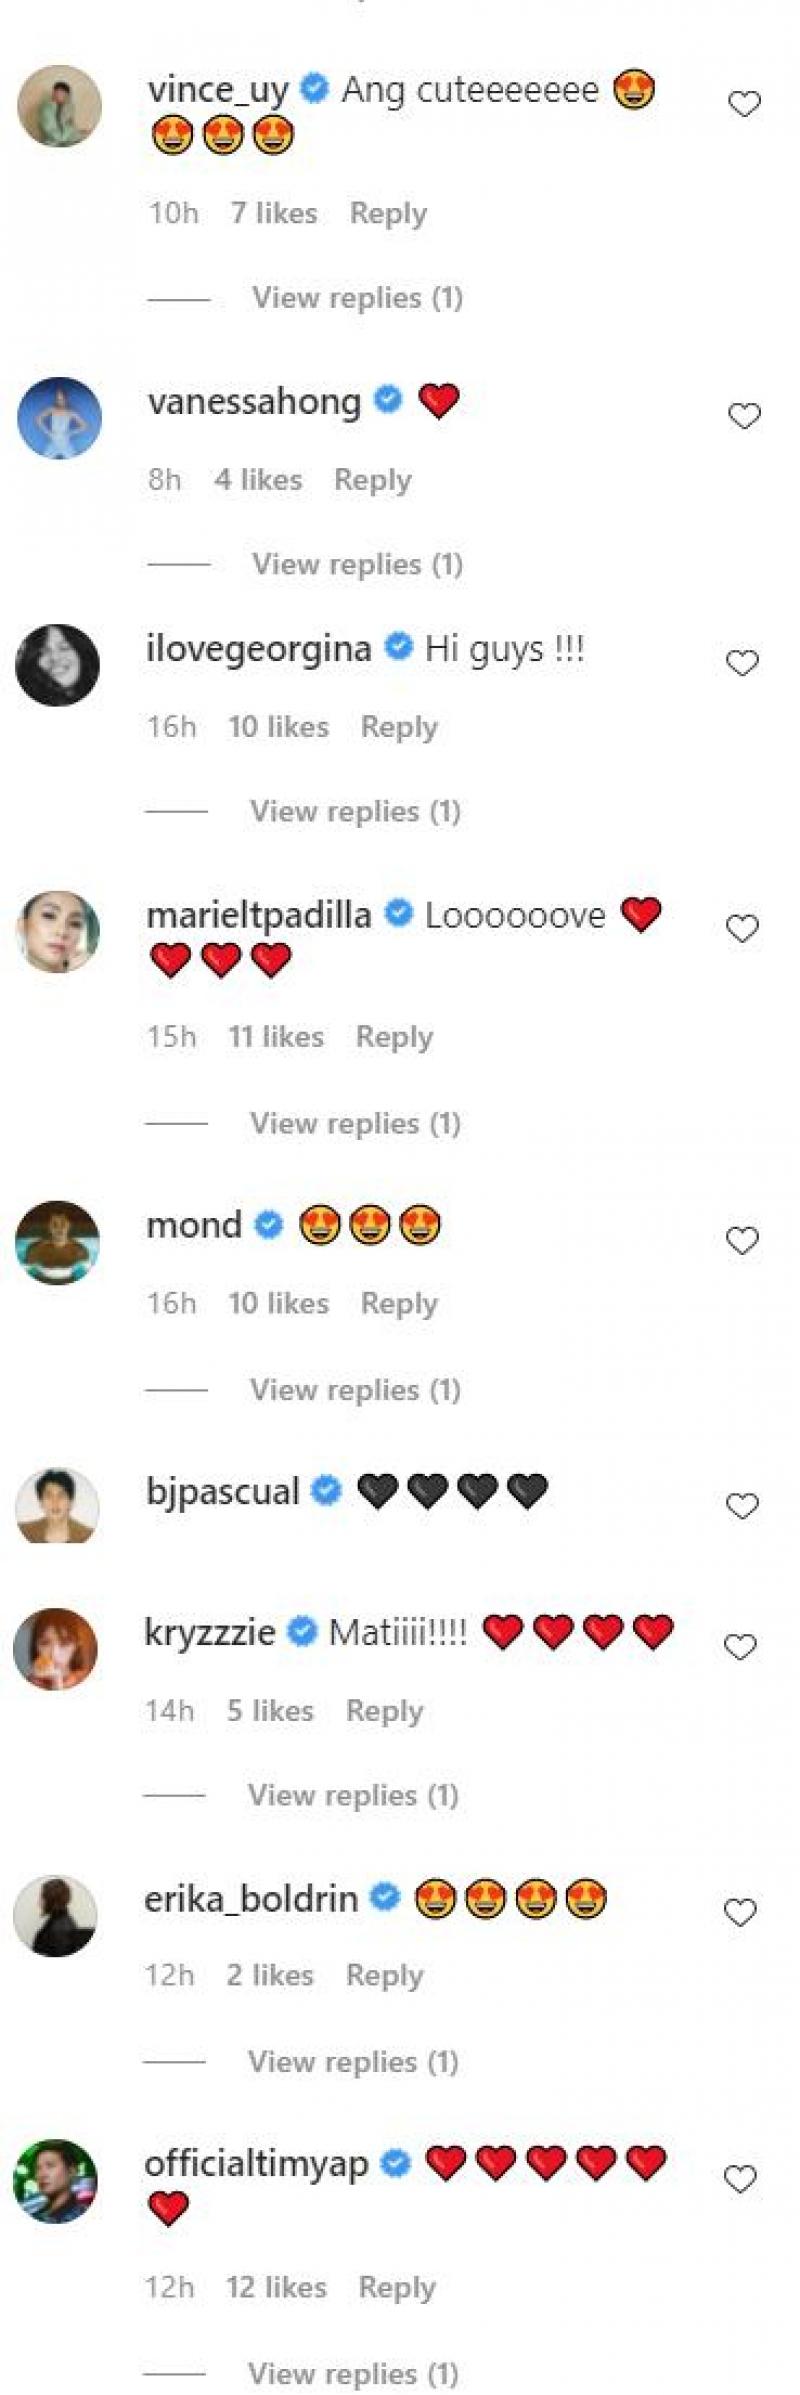Screen dimensions: 800x2395
Task: Open kryzzzie's profile via username
Action: click(x=210, y=1632)
